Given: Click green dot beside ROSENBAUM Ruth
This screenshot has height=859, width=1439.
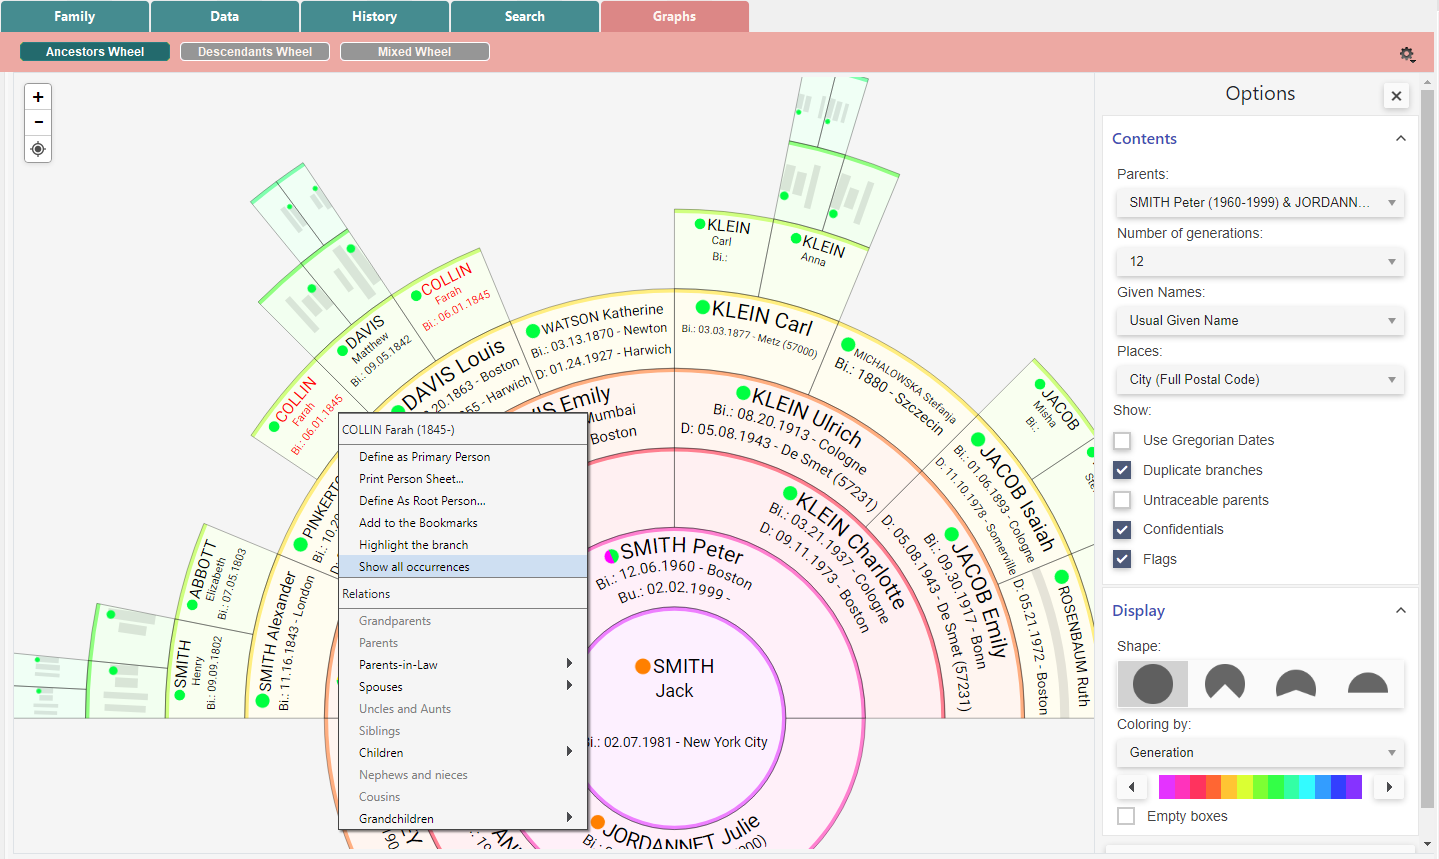Looking at the screenshot, I should pyautogui.click(x=1061, y=577).
